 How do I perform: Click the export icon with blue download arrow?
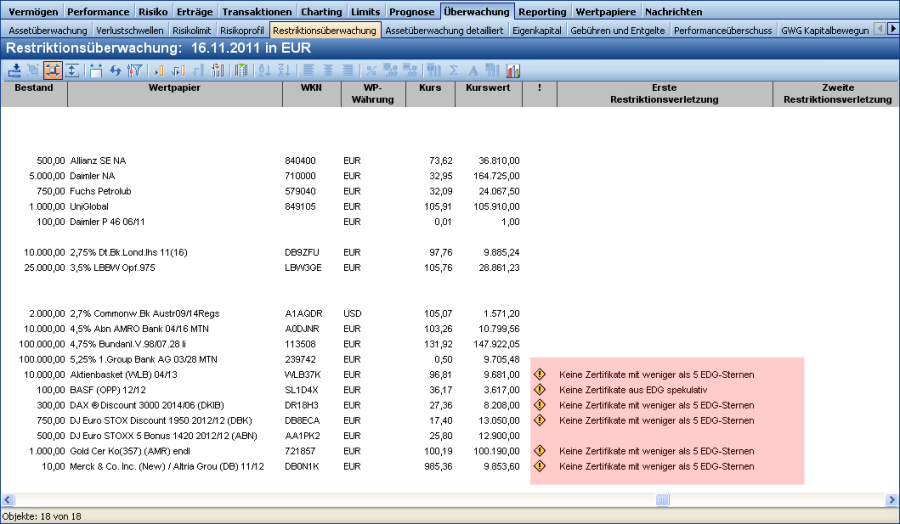(x=15, y=70)
